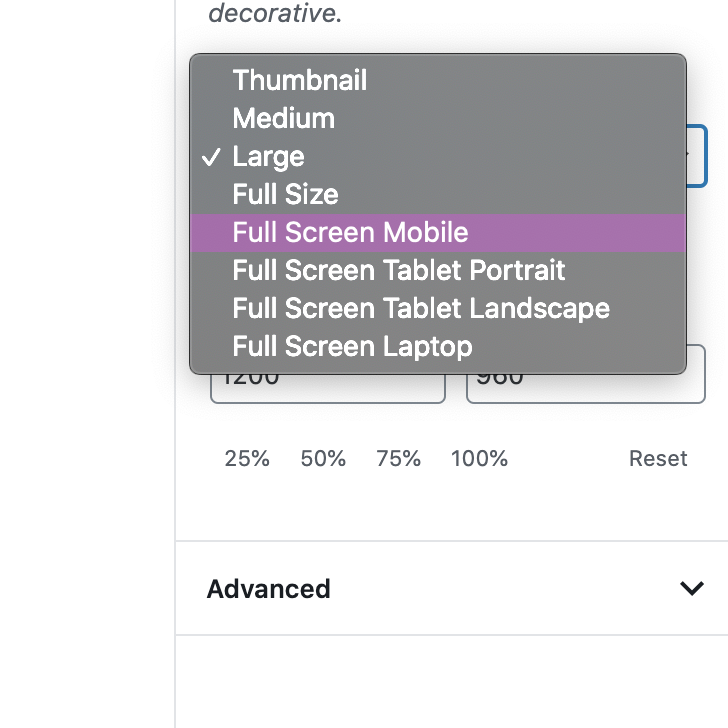728x728 pixels.
Task: Choose Medium from the size list
Action: [438, 118]
